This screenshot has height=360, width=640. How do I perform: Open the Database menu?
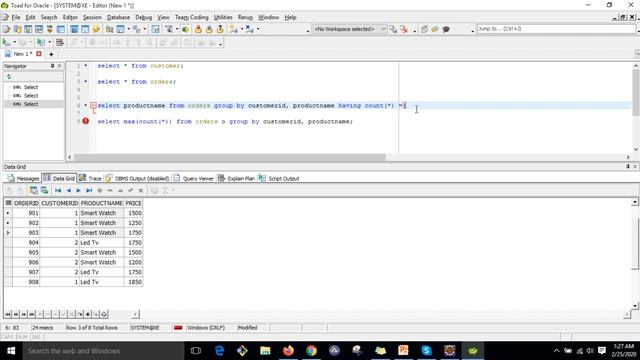pyautogui.click(x=118, y=18)
